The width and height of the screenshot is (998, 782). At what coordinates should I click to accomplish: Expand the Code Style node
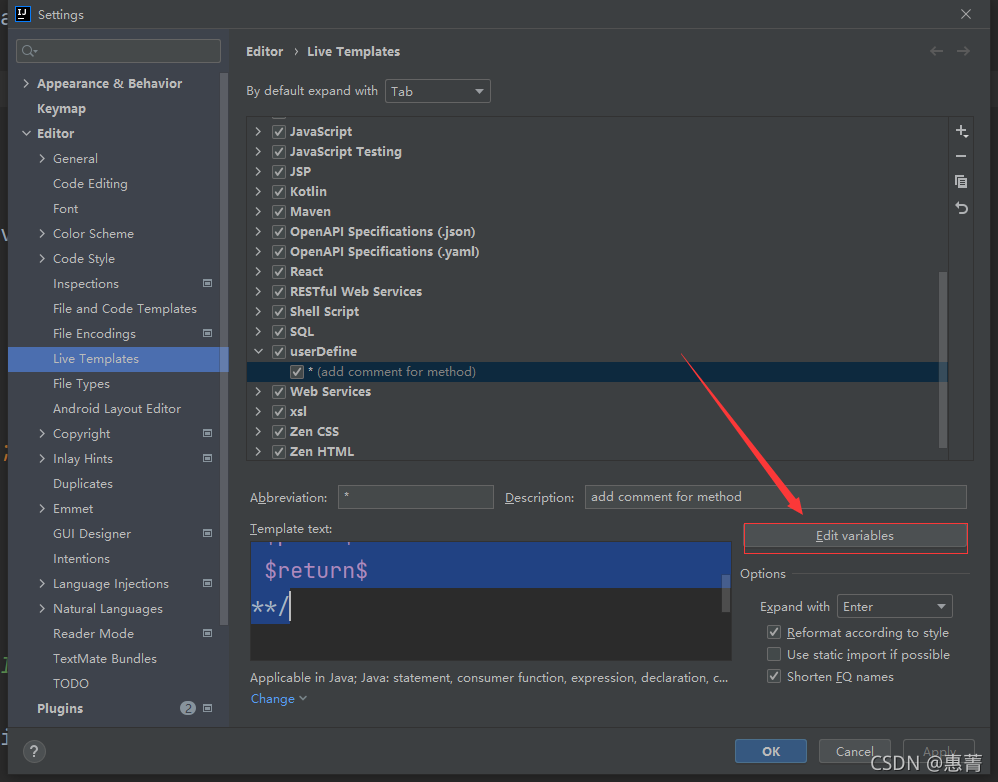pos(42,258)
